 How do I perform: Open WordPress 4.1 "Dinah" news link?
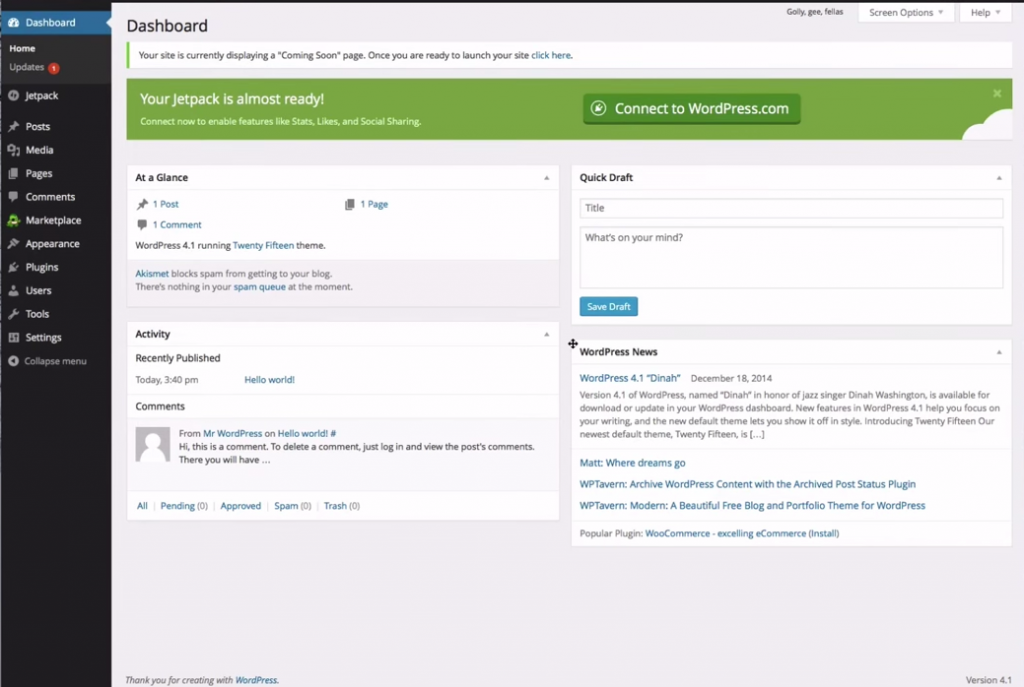coord(630,378)
